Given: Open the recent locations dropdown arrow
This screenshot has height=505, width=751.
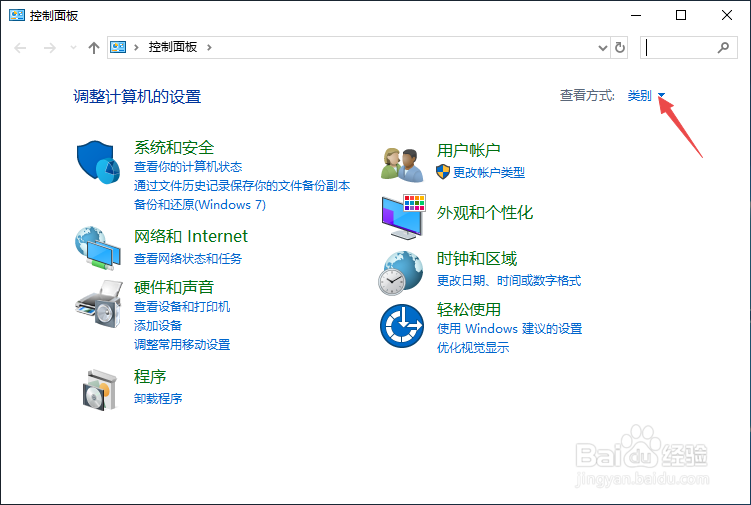Looking at the screenshot, I should pos(73,47).
